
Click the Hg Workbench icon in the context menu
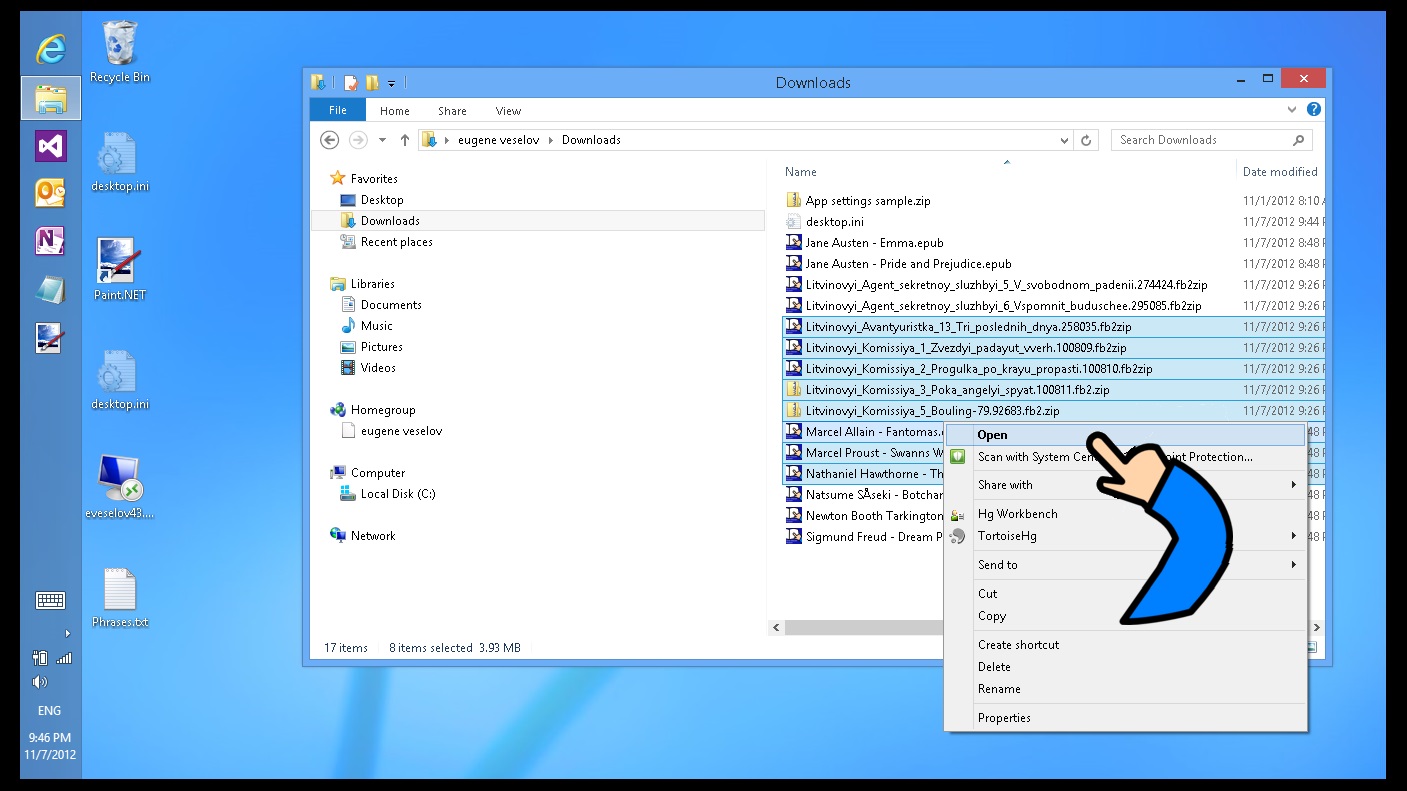click(x=958, y=514)
